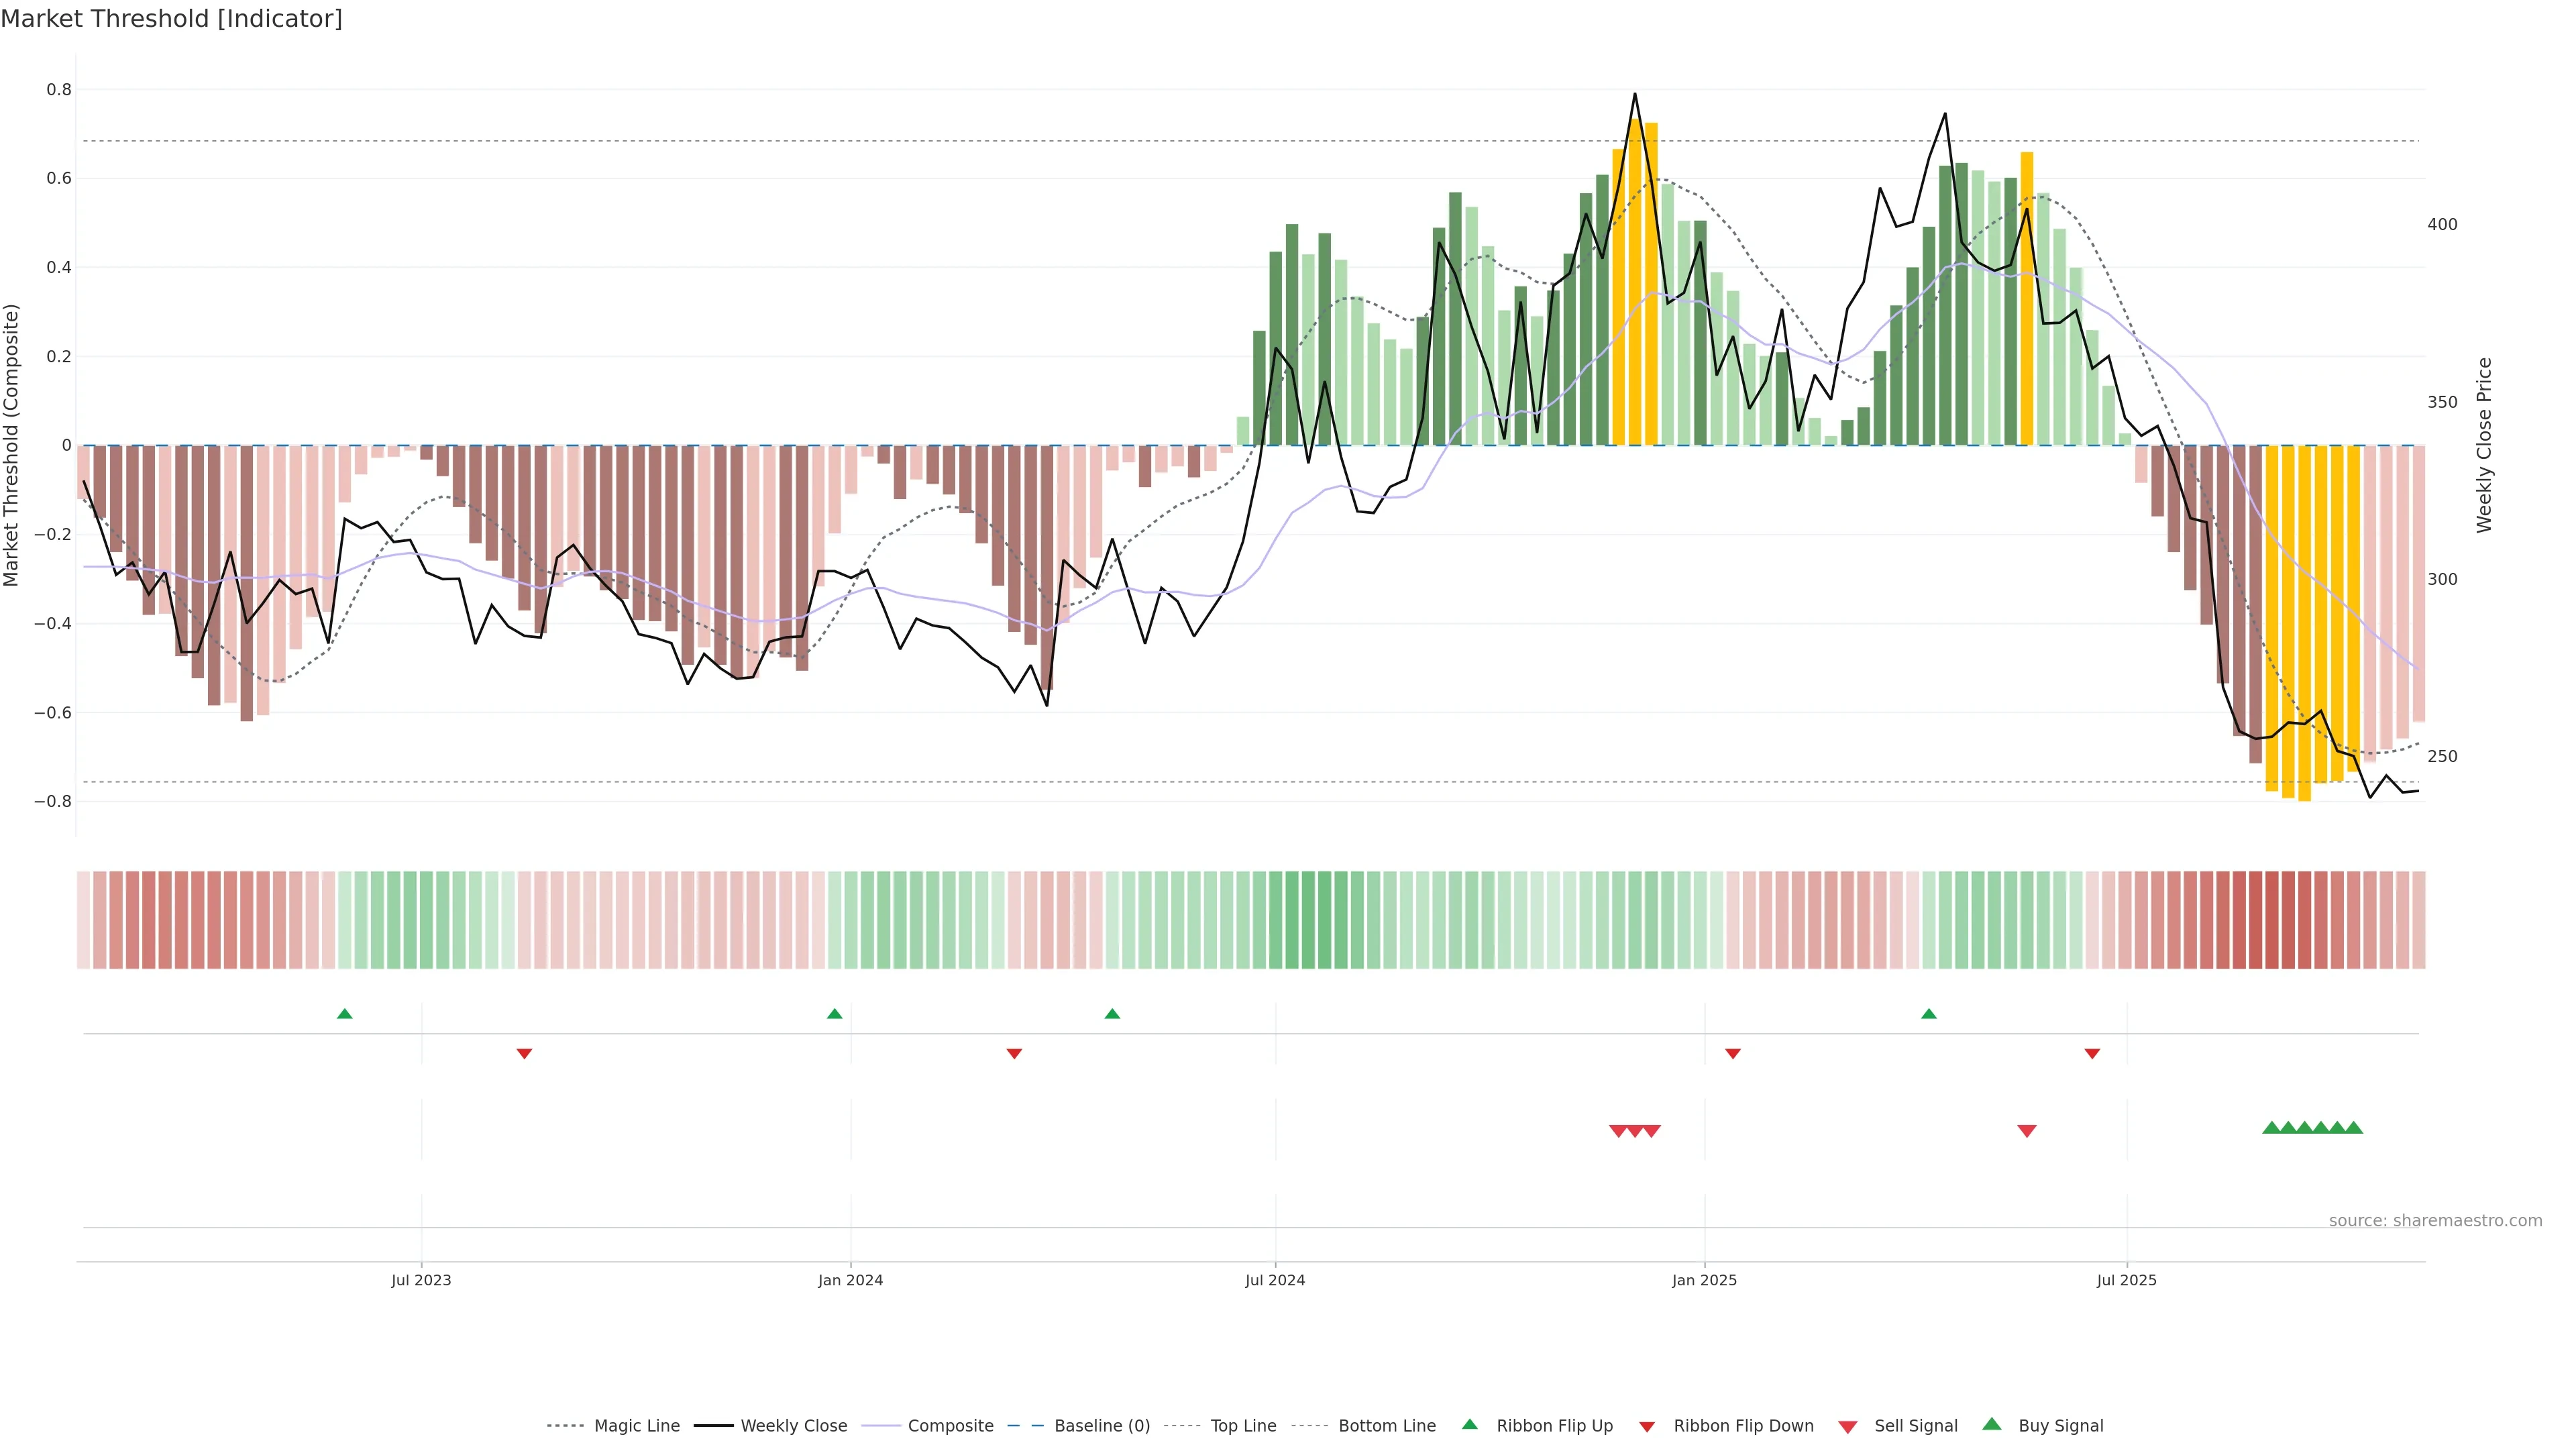The width and height of the screenshot is (2576, 1449).
Task: Click the Jan 2024 x-axis label
Action: tap(850, 1280)
